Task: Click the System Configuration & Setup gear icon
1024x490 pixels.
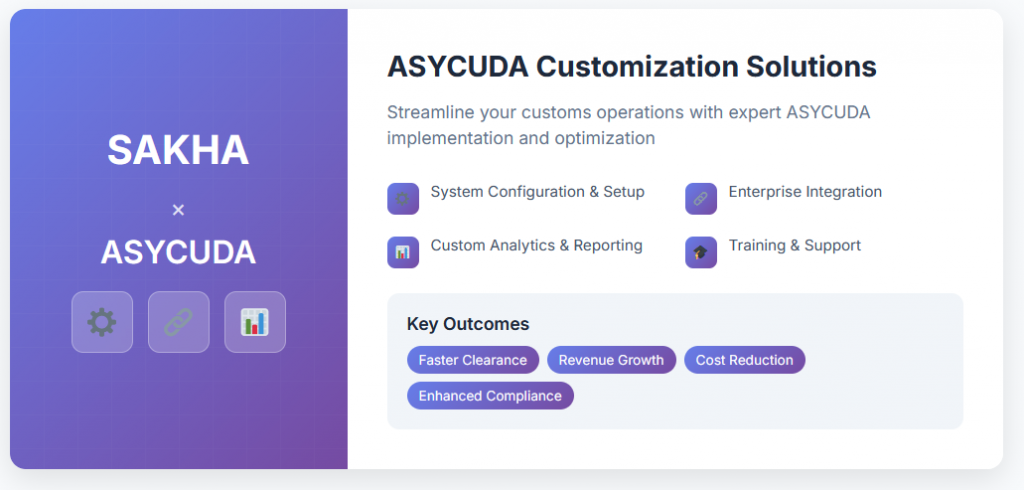Action: 403,199
